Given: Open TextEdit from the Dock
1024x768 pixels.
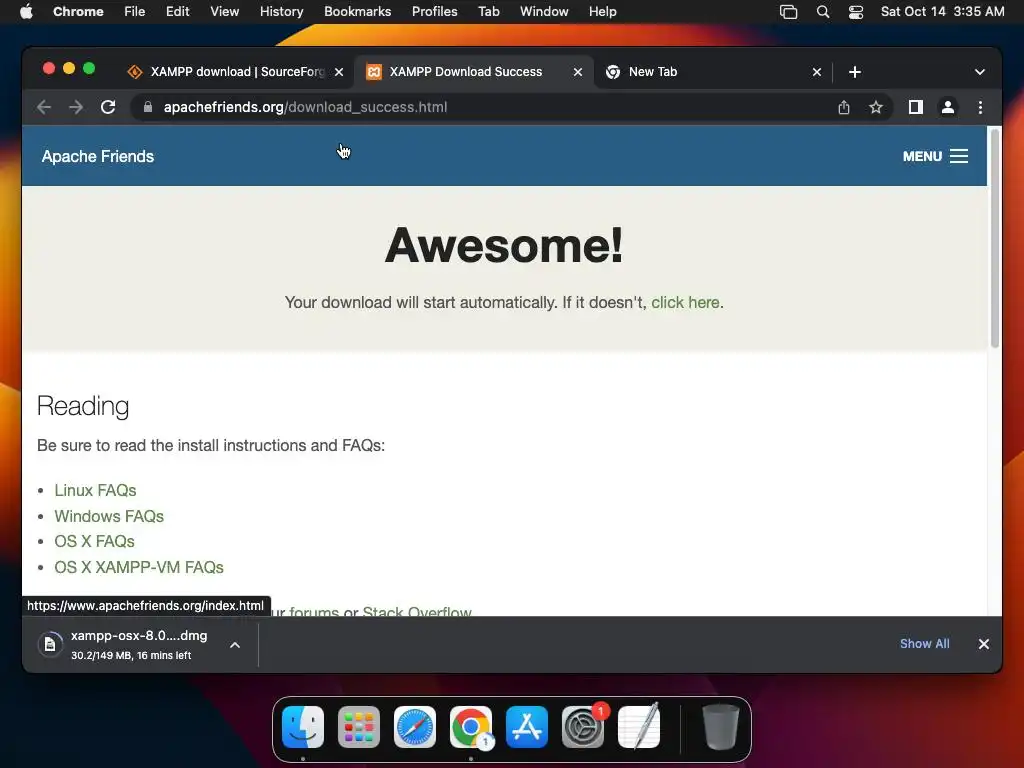Looking at the screenshot, I should [639, 727].
